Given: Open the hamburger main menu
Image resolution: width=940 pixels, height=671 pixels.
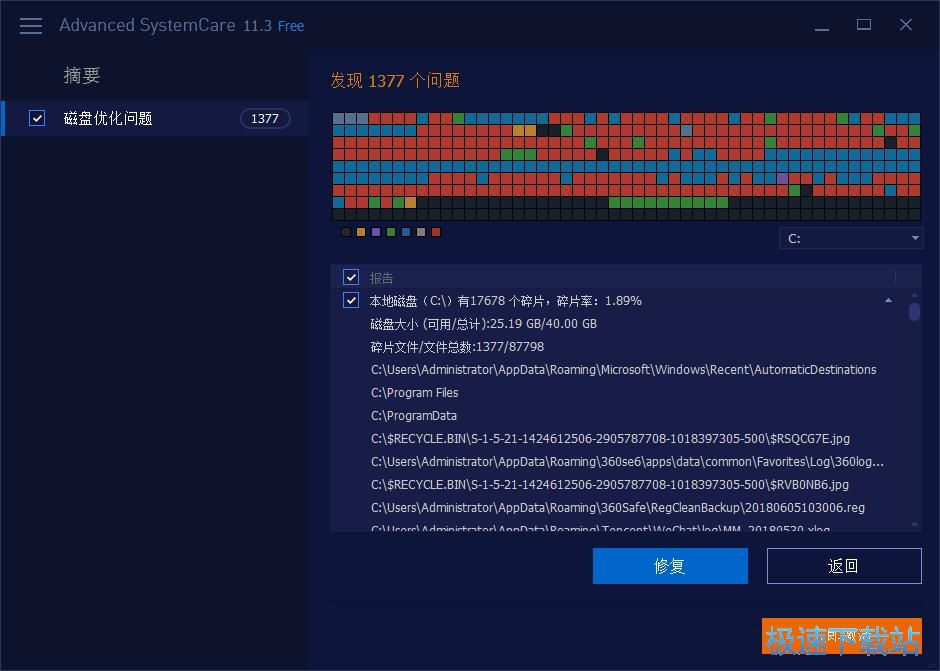Looking at the screenshot, I should click(x=31, y=26).
